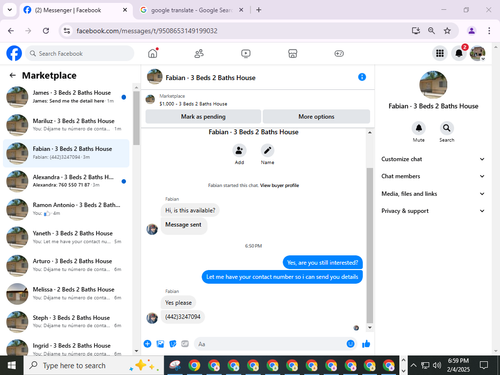Mute the Fabian conversation
This screenshot has height=375, width=500.
click(419, 128)
